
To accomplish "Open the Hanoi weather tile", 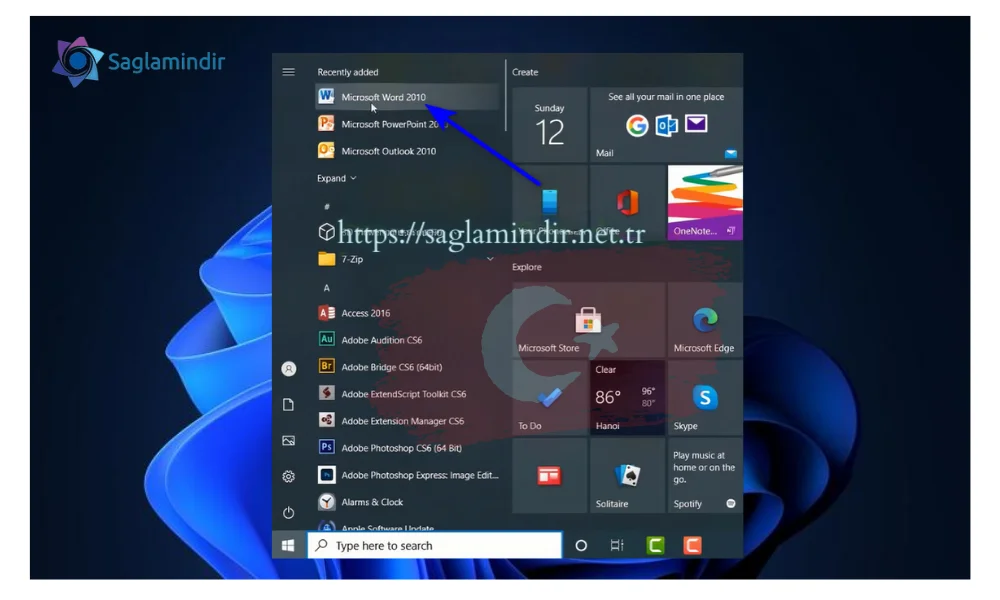I will pos(627,397).
